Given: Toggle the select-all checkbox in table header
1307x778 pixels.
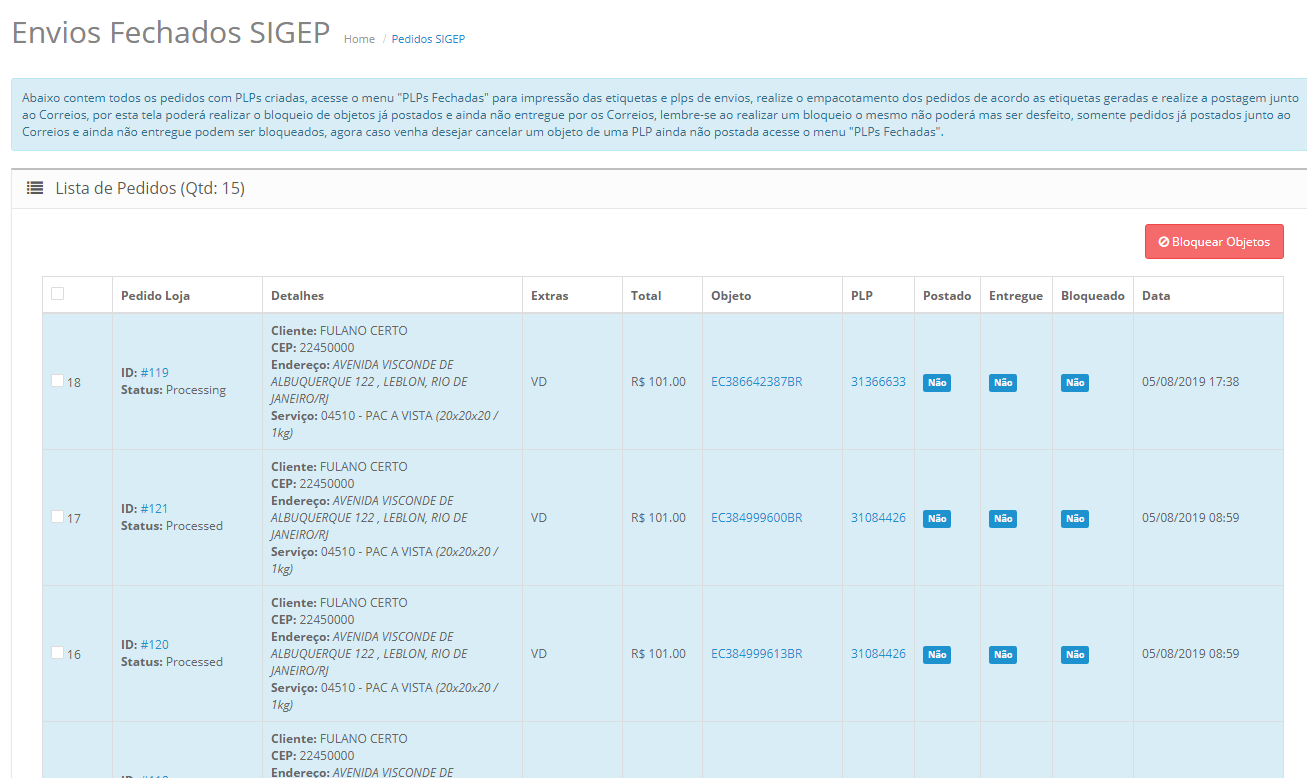Looking at the screenshot, I should pyautogui.click(x=58, y=294).
